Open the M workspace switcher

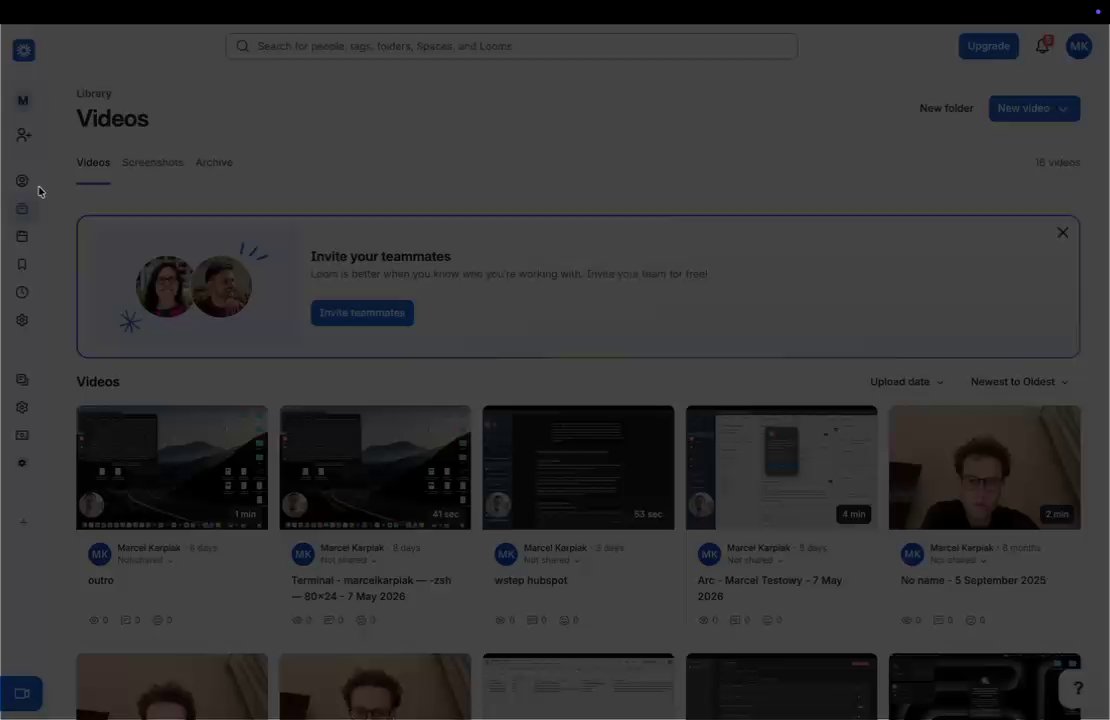point(23,101)
